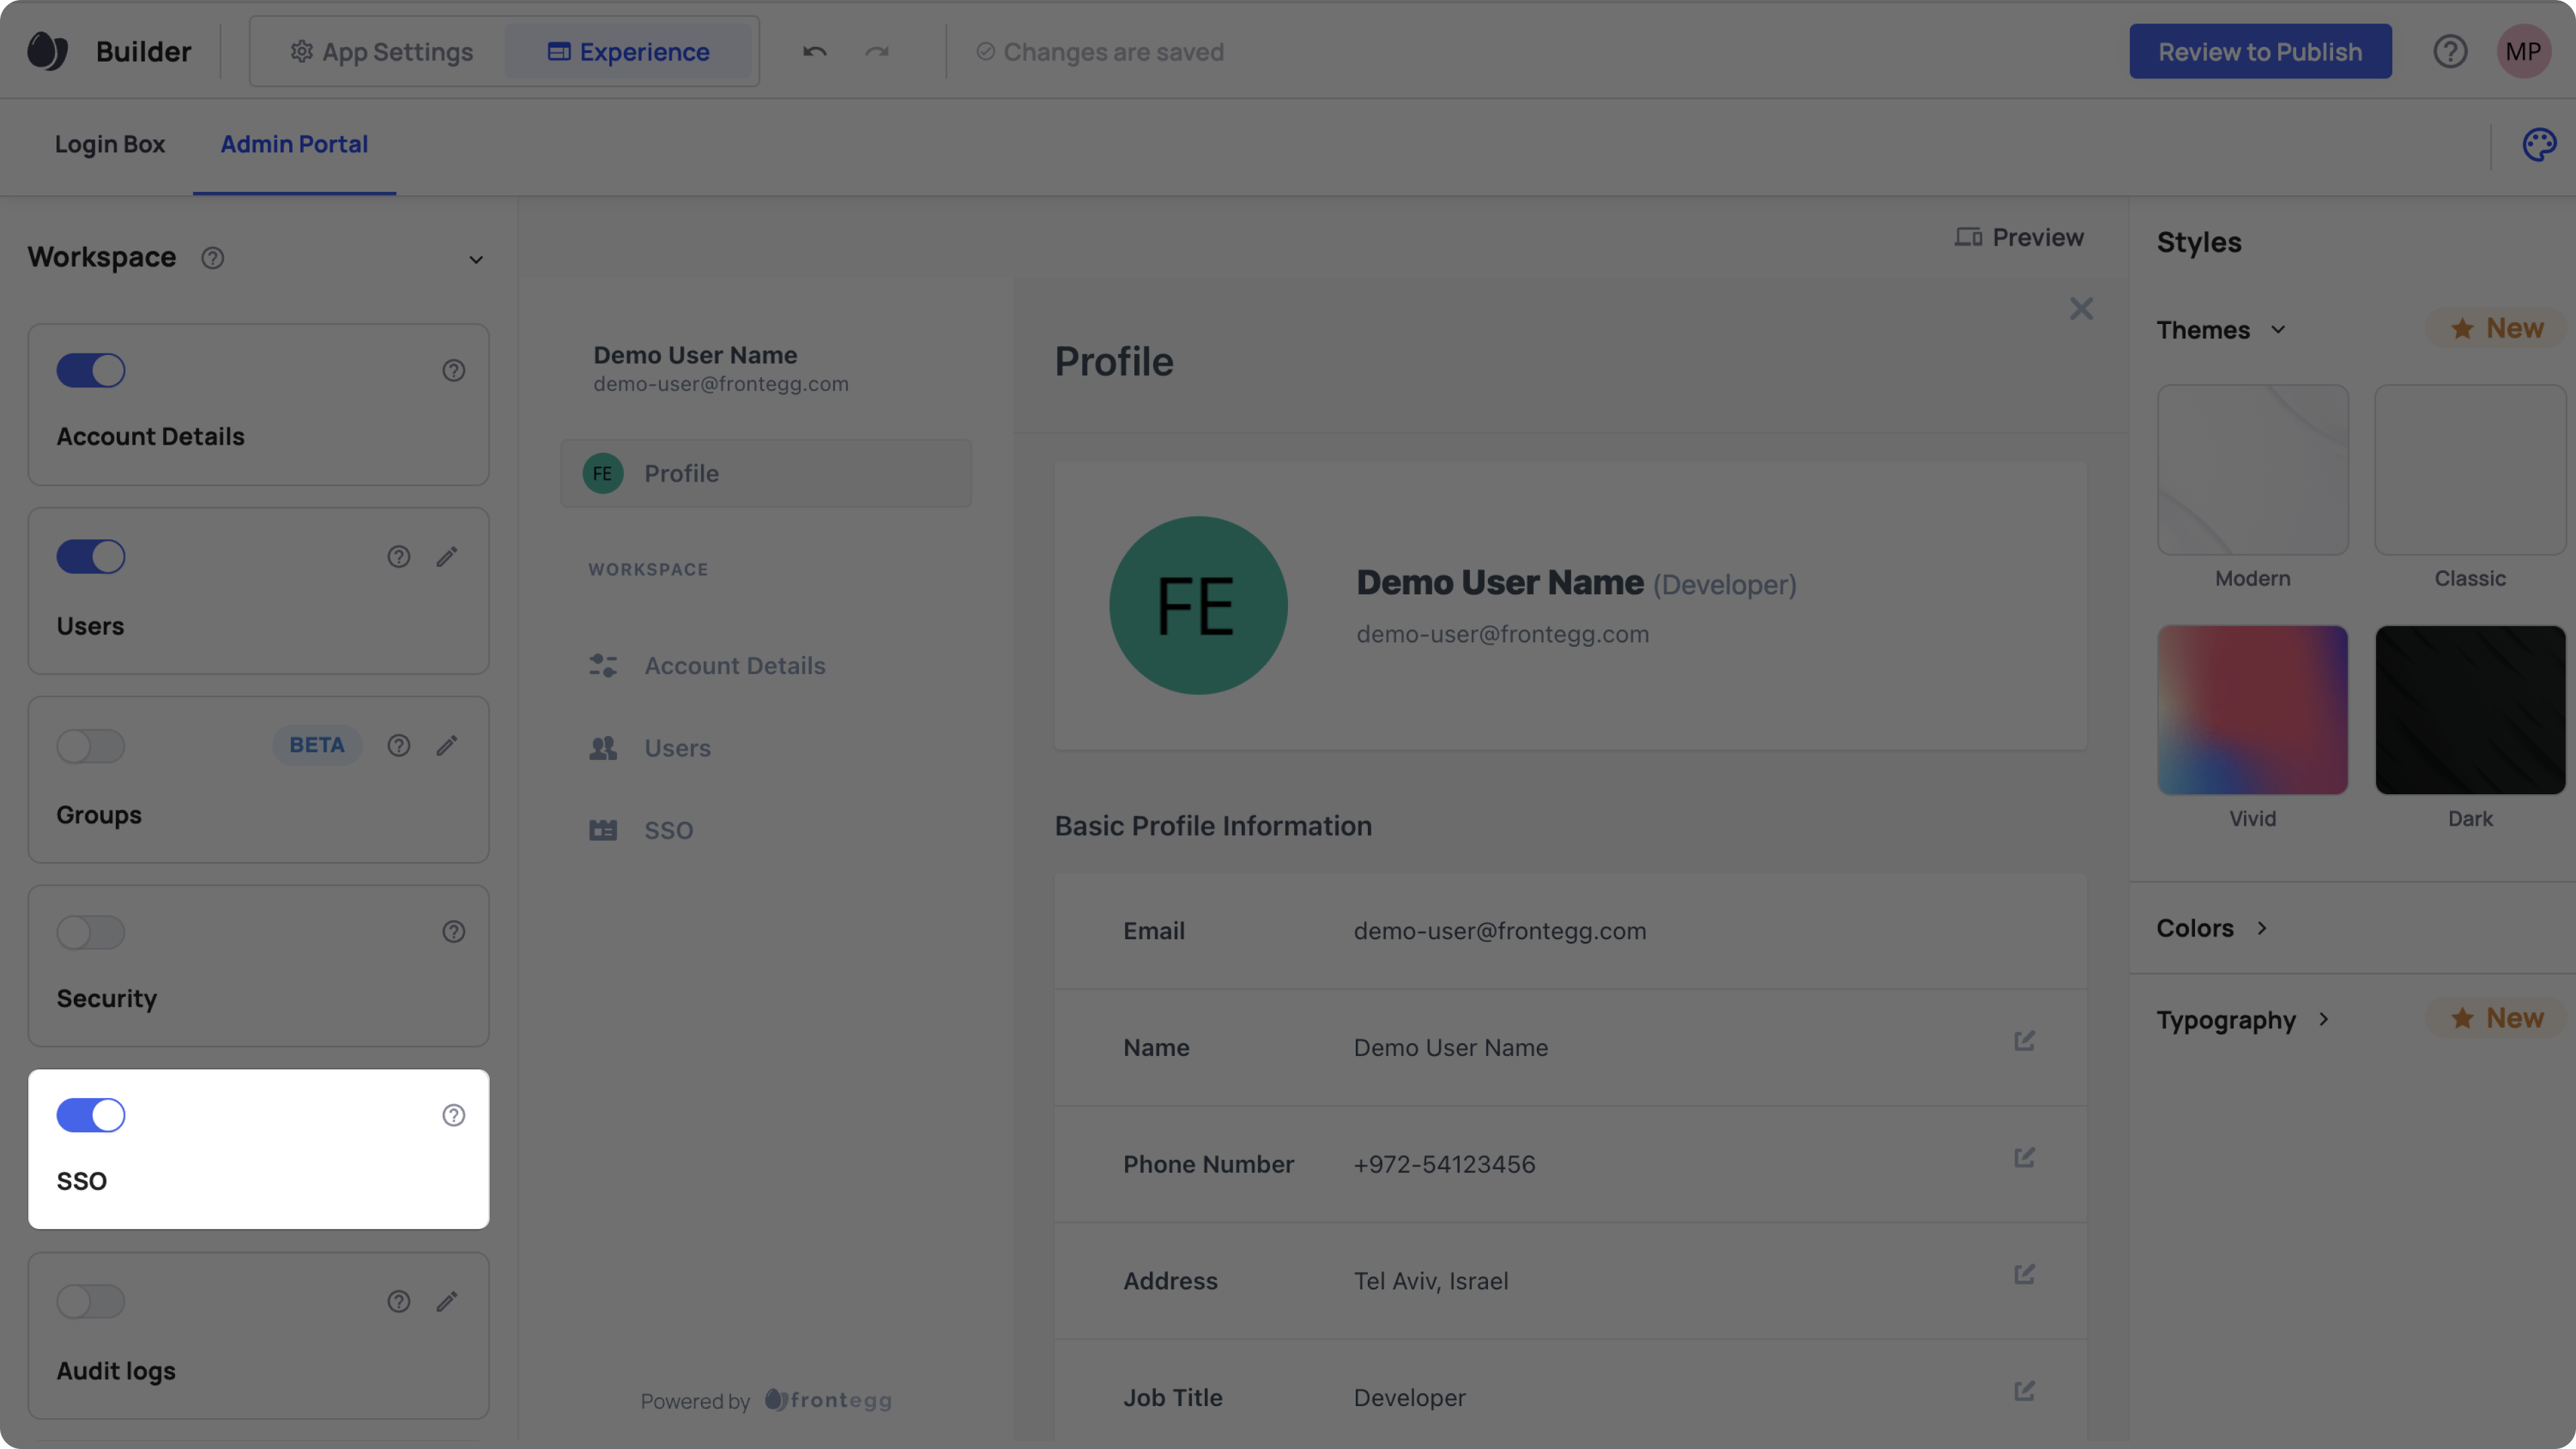Collapse the Workspace section chevron

[476, 260]
